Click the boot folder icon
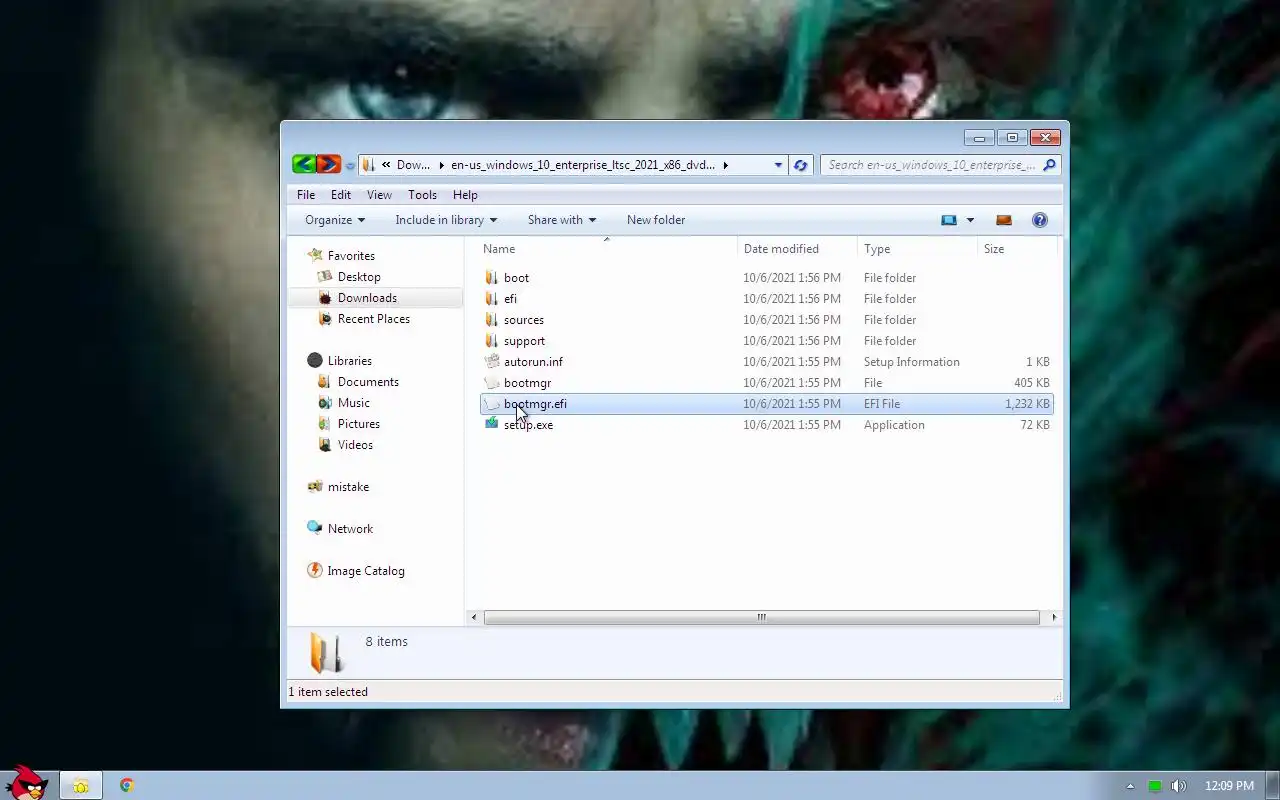Image resolution: width=1280 pixels, height=800 pixels. (x=491, y=278)
